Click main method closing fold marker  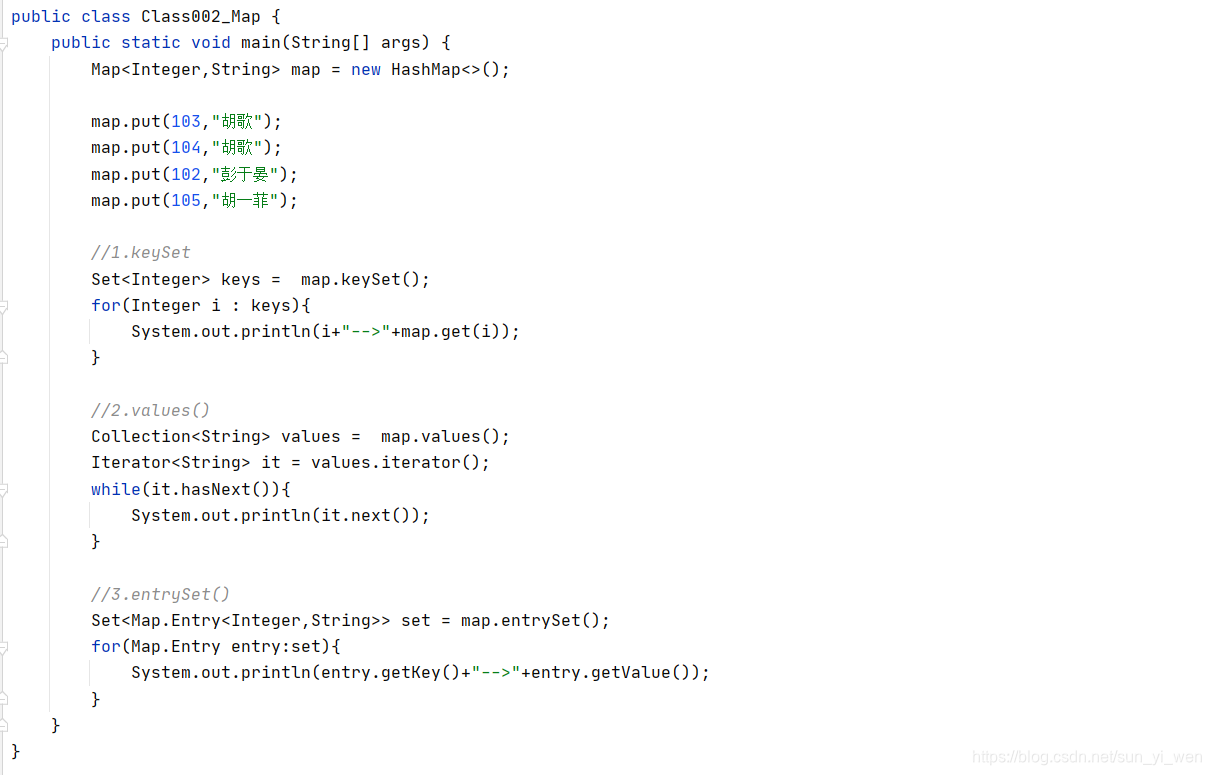(x=4, y=726)
